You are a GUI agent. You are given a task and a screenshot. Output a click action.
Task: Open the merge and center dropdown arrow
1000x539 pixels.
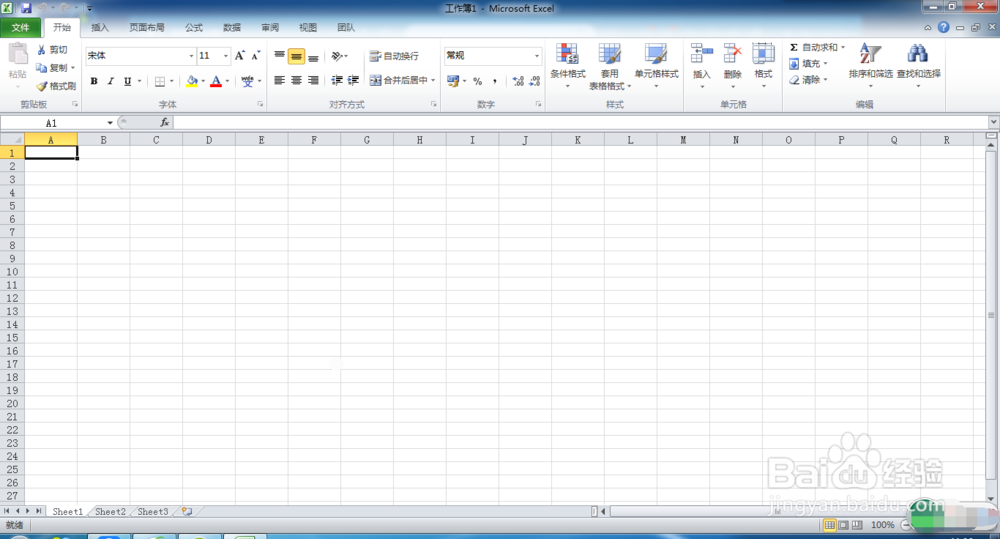click(433, 80)
